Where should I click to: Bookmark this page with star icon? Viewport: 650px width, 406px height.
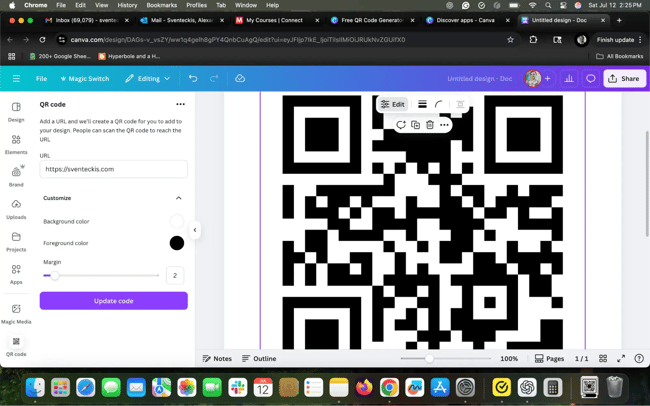click(x=510, y=40)
